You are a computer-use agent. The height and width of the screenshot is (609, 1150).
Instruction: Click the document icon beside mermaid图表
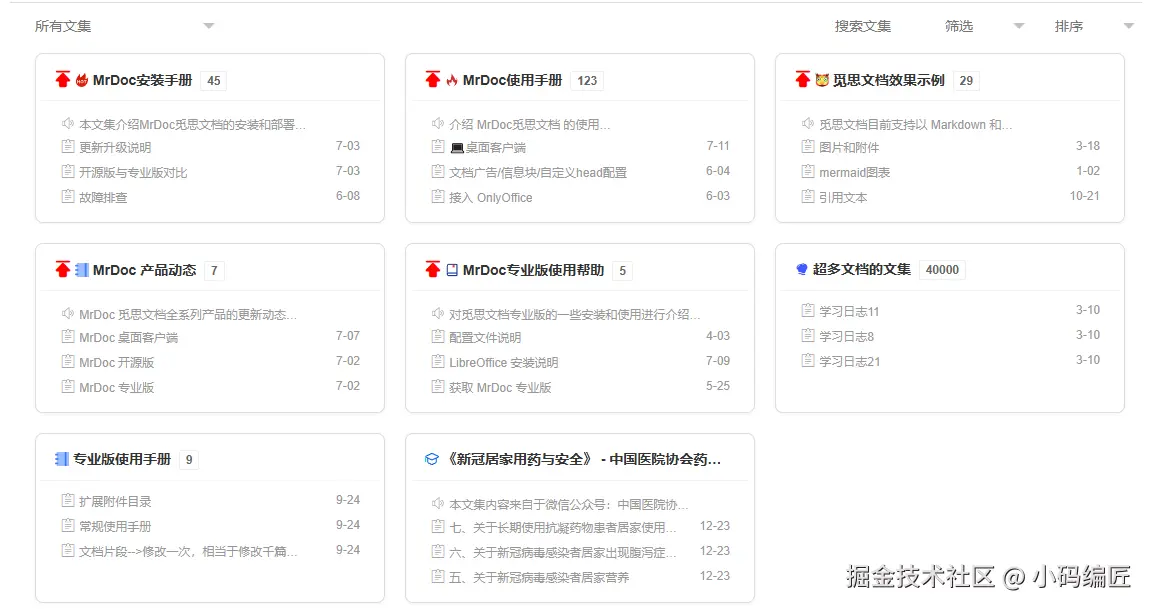(x=808, y=172)
